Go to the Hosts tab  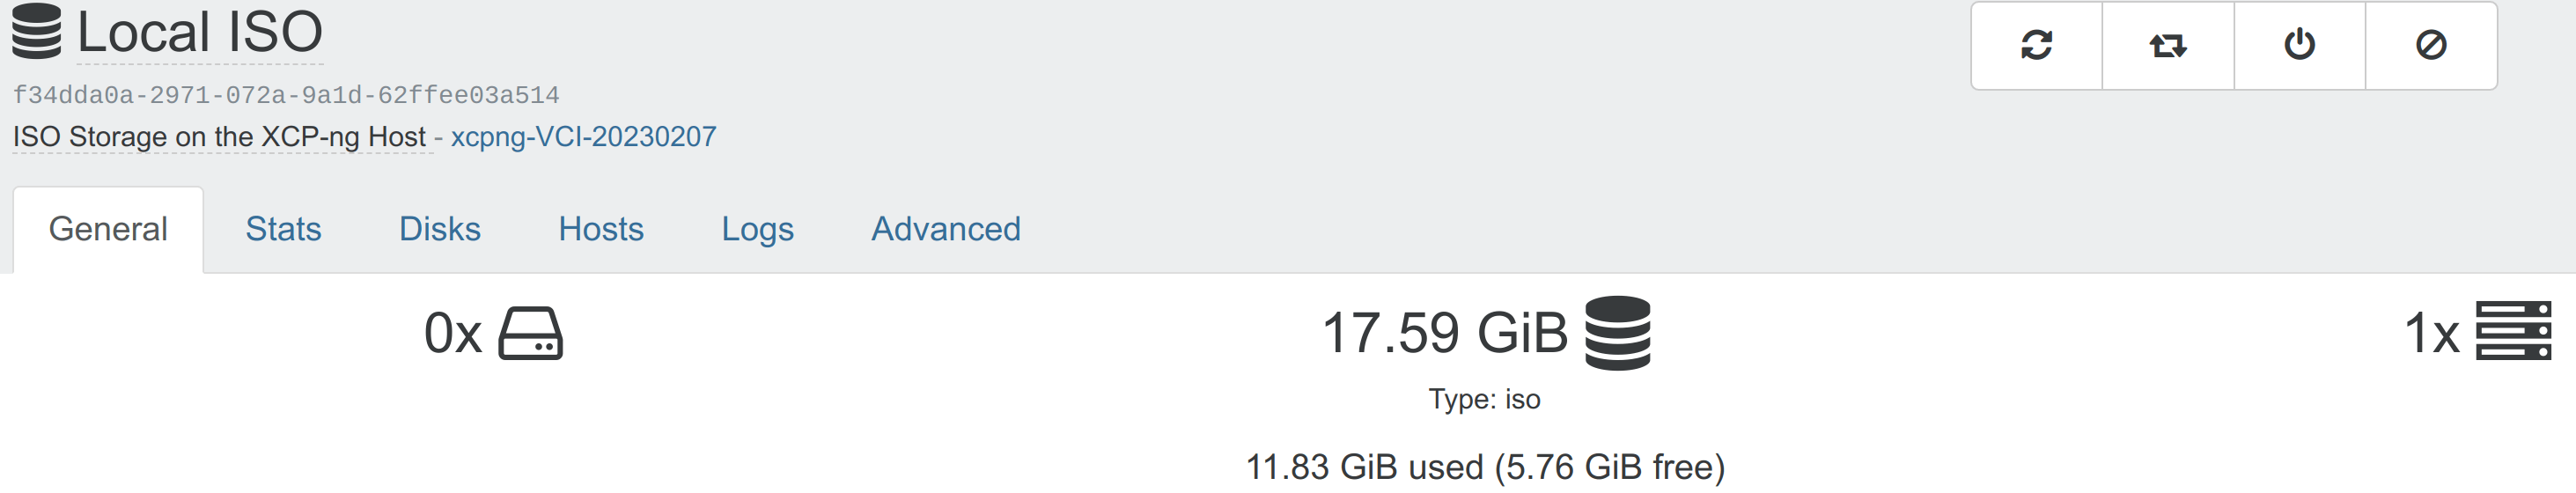tap(600, 229)
